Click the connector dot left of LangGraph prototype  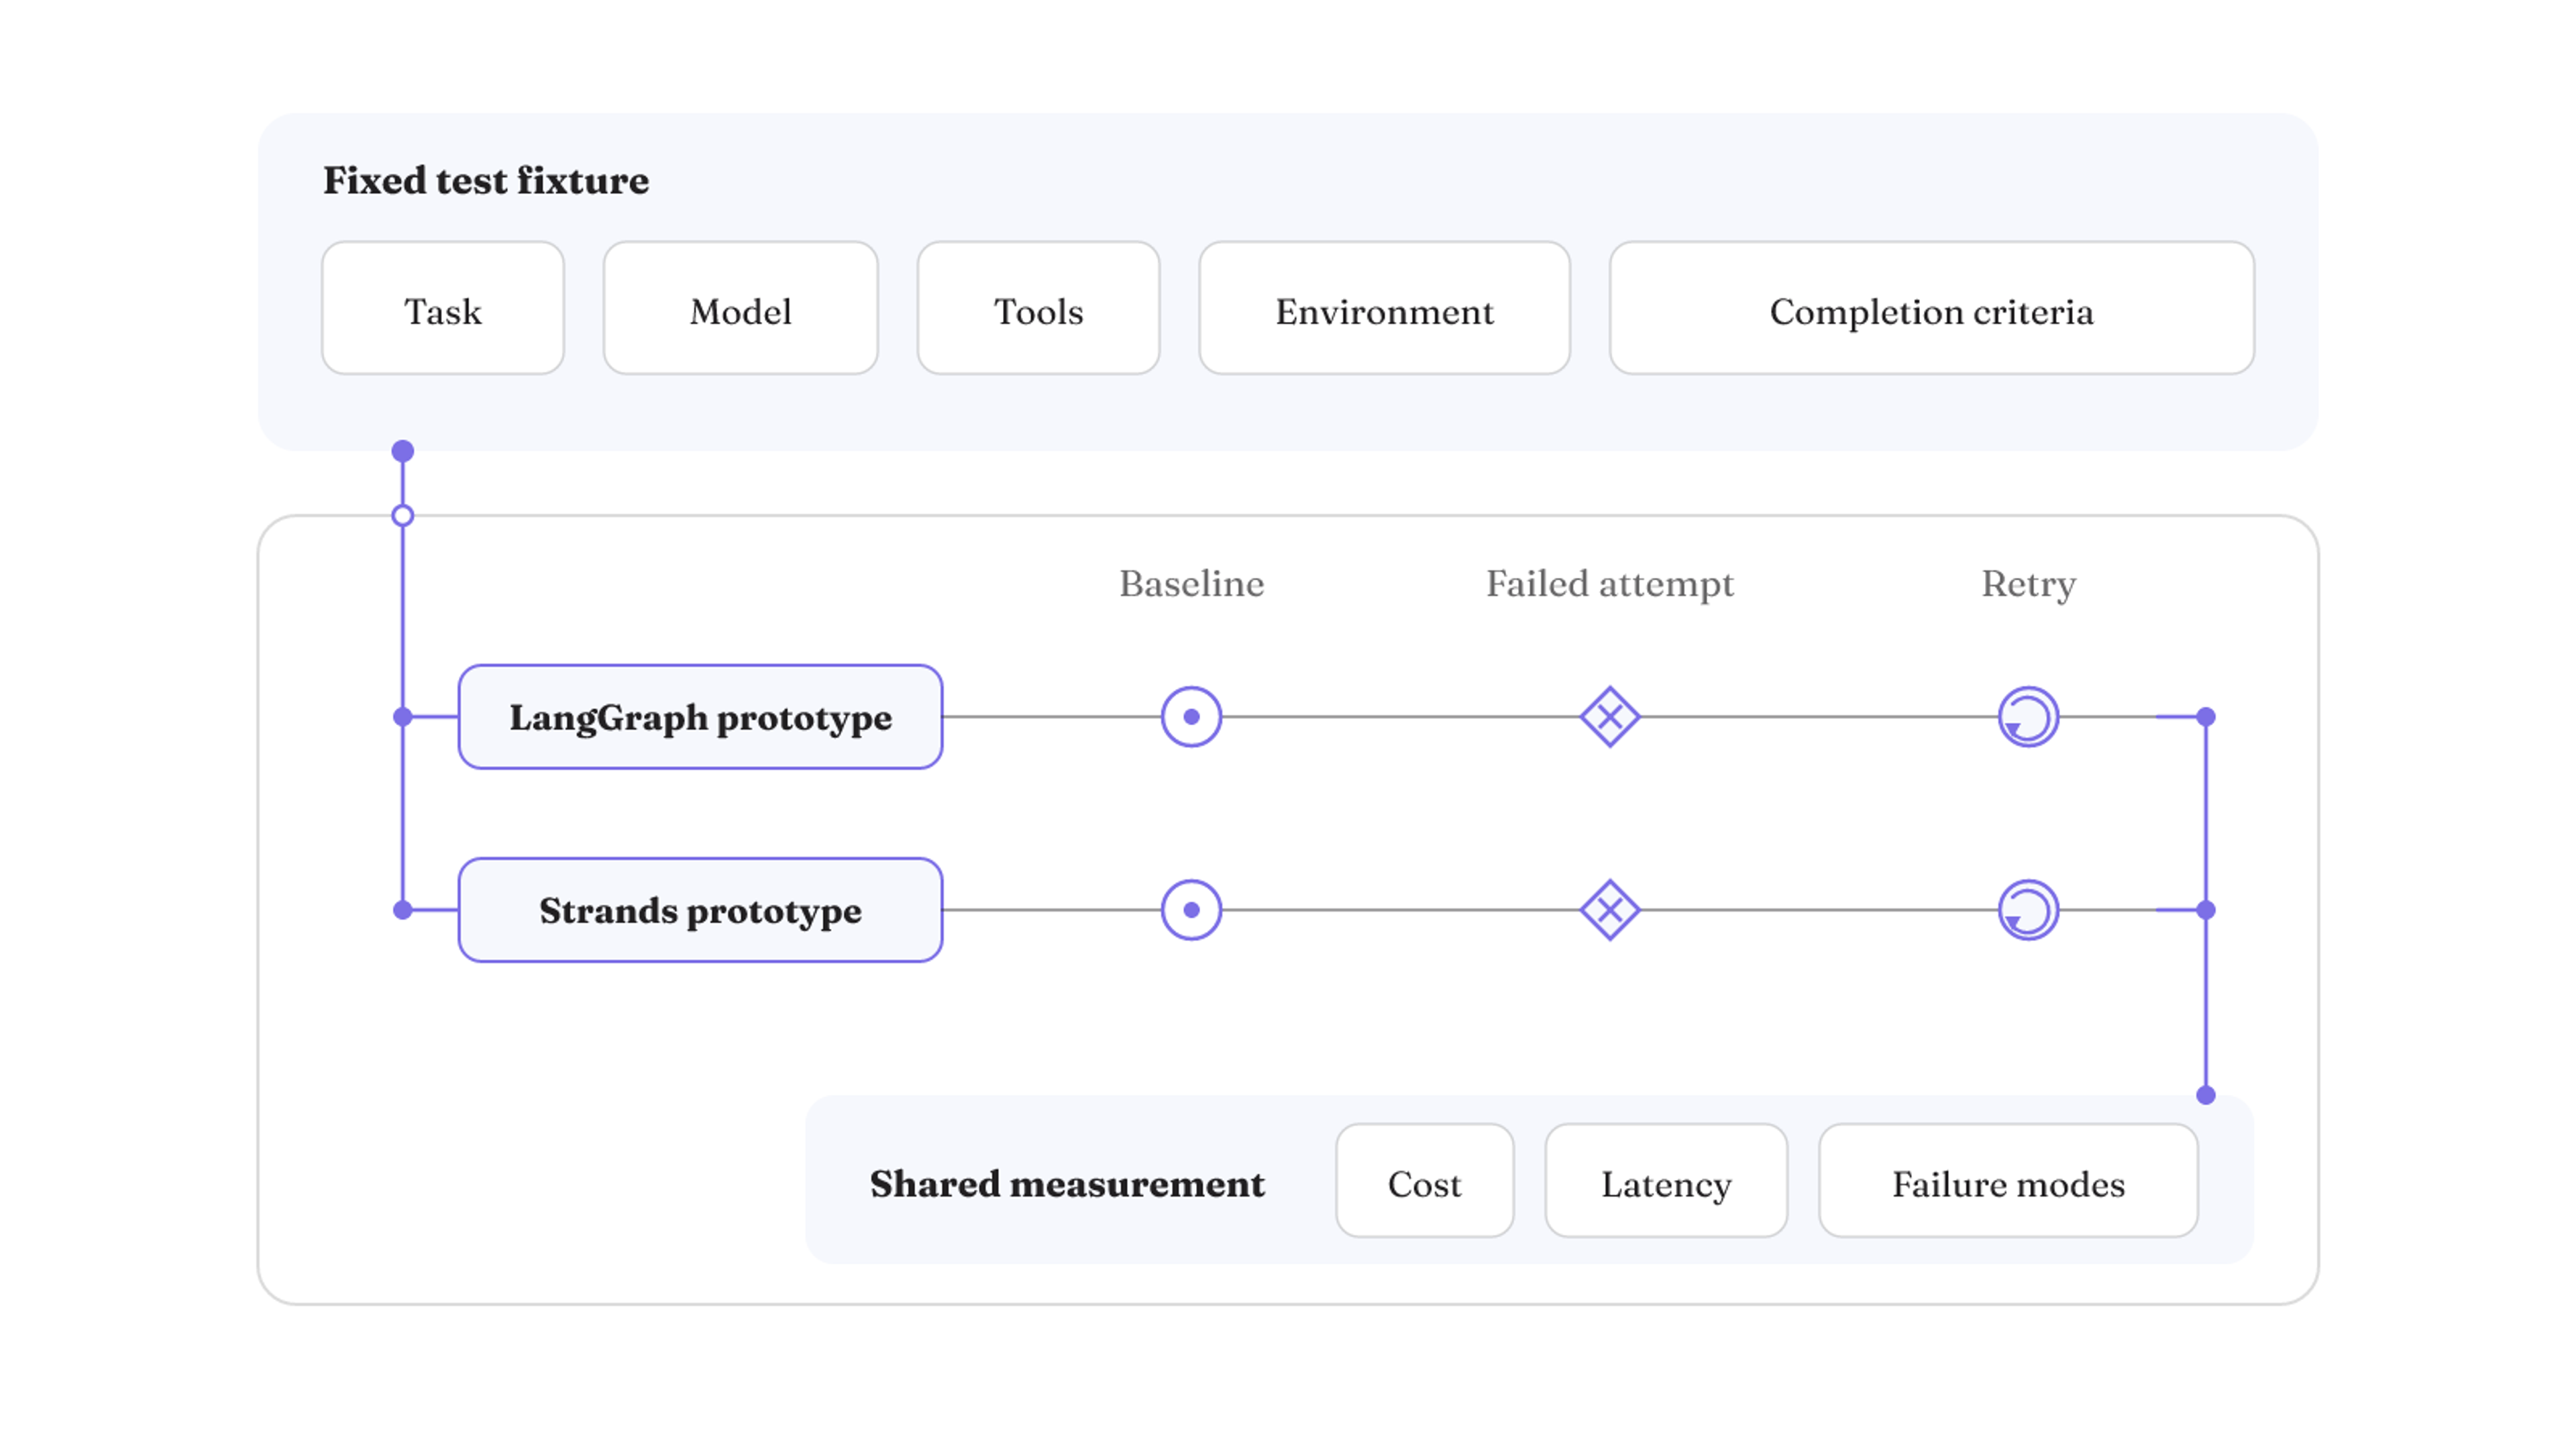coord(403,717)
